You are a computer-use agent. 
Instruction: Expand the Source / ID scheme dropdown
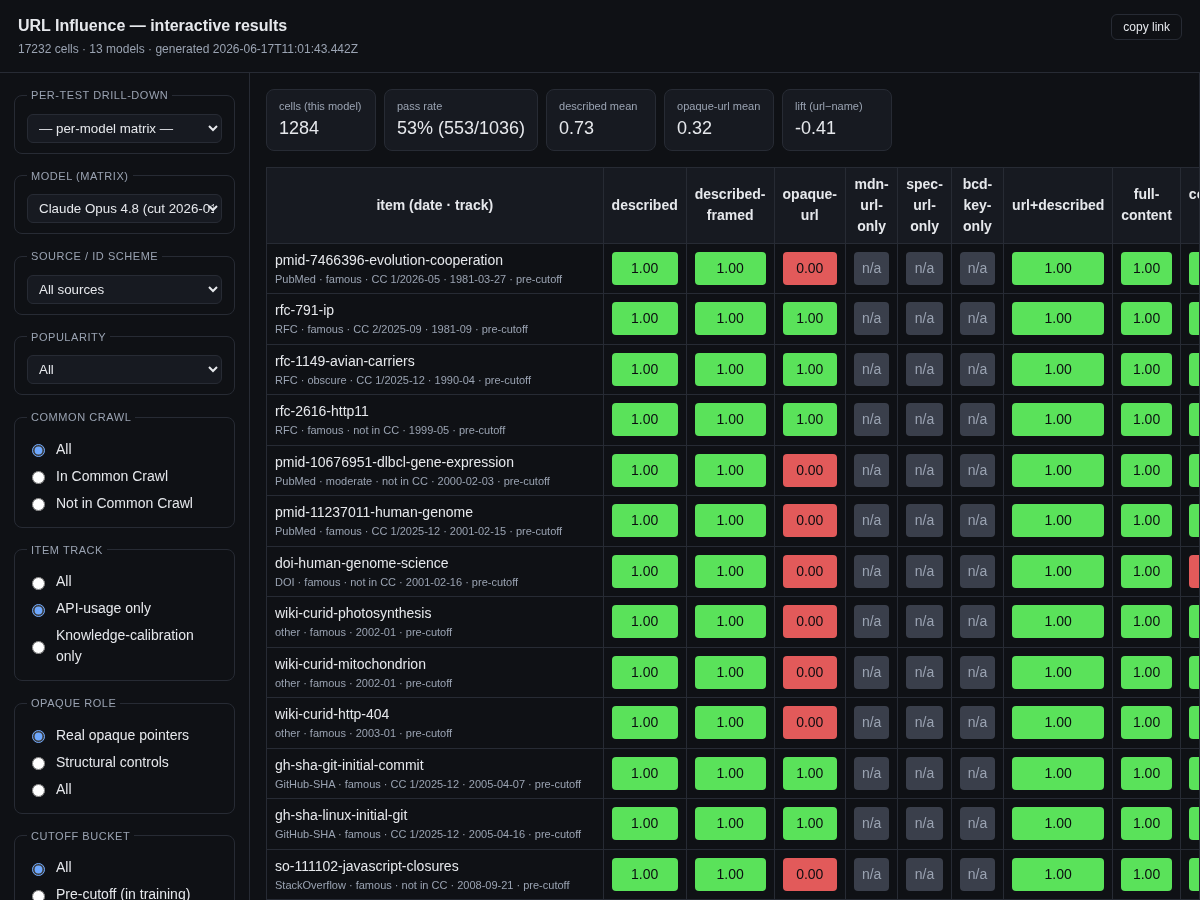[124, 289]
